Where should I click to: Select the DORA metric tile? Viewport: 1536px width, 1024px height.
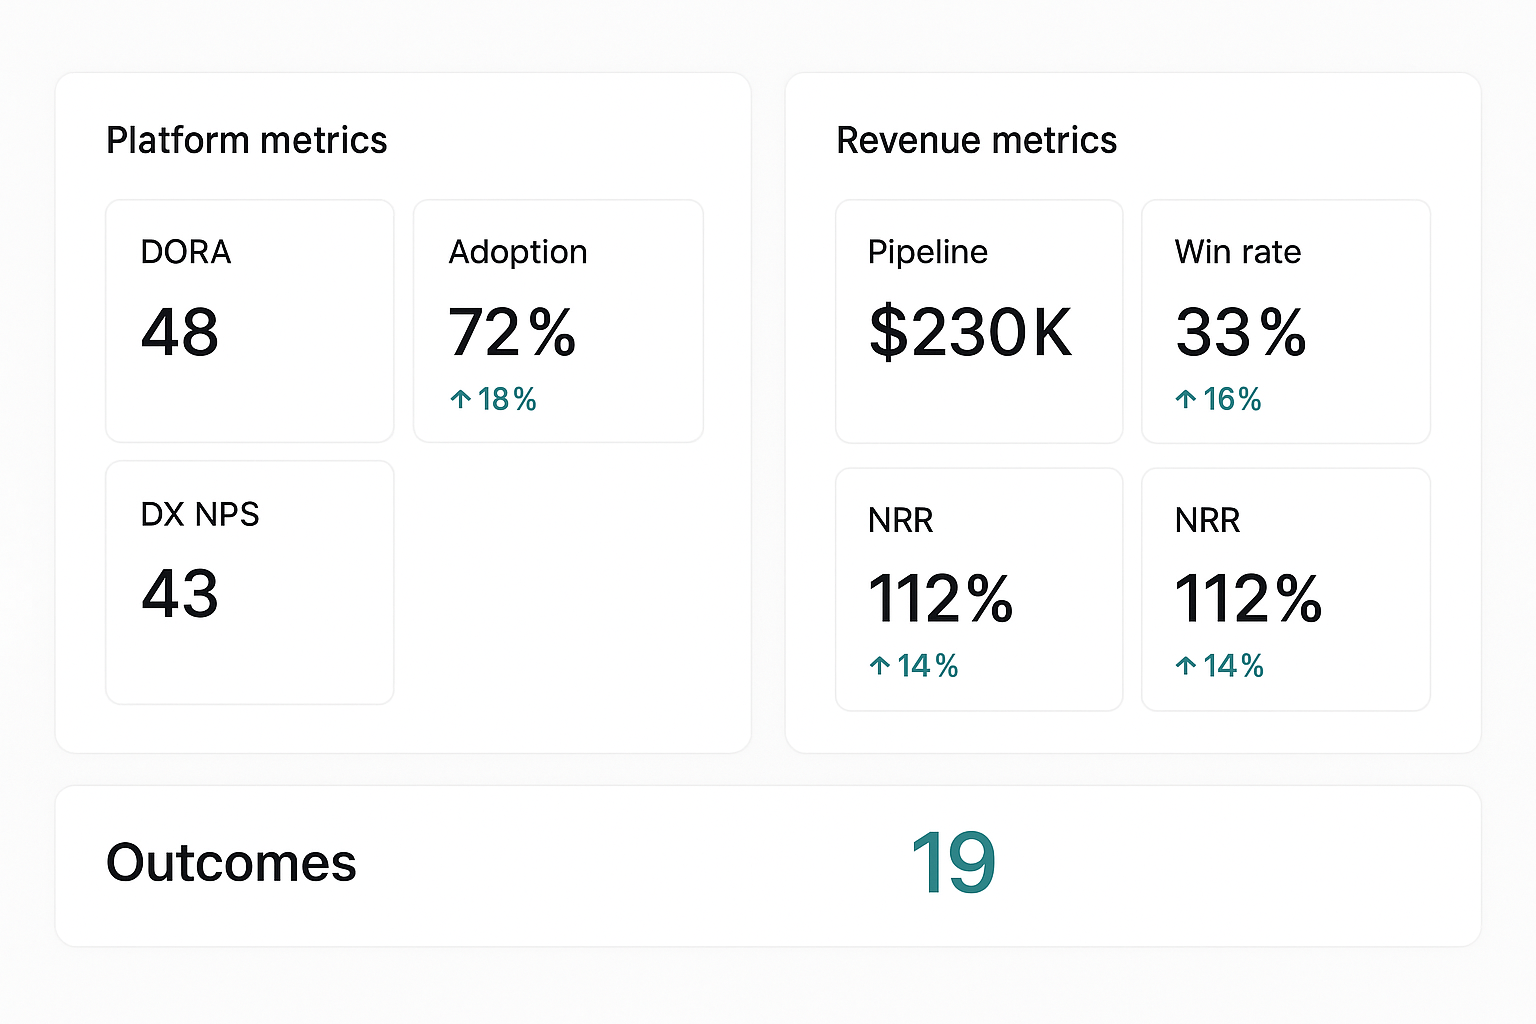(x=249, y=320)
